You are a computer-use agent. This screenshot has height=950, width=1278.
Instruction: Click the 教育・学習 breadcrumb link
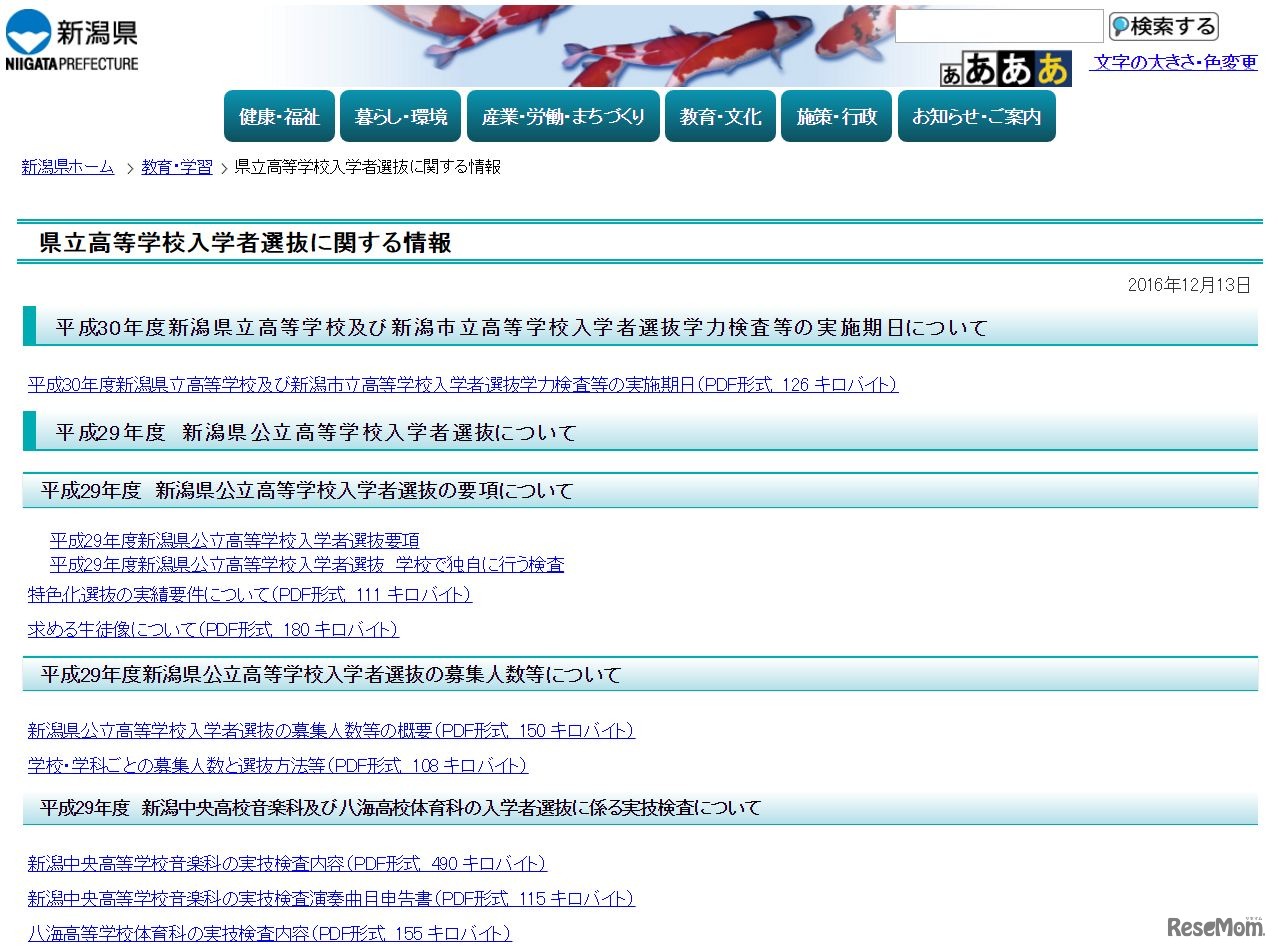(x=176, y=167)
